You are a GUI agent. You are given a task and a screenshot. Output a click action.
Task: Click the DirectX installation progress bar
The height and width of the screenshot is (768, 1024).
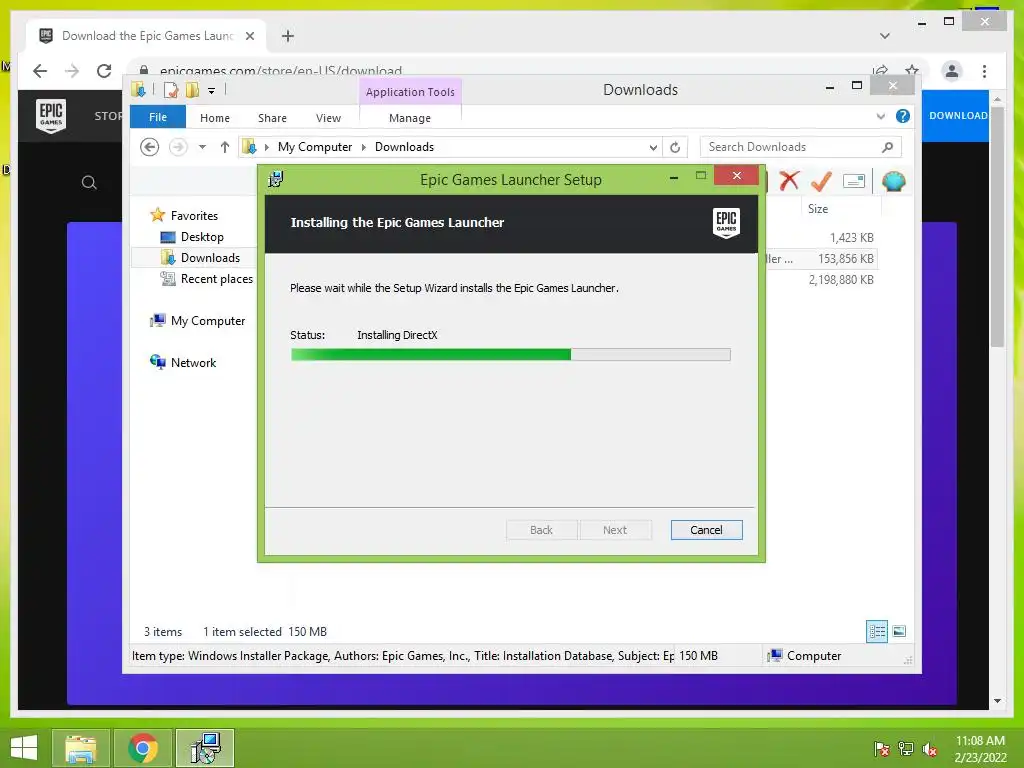[x=510, y=355]
